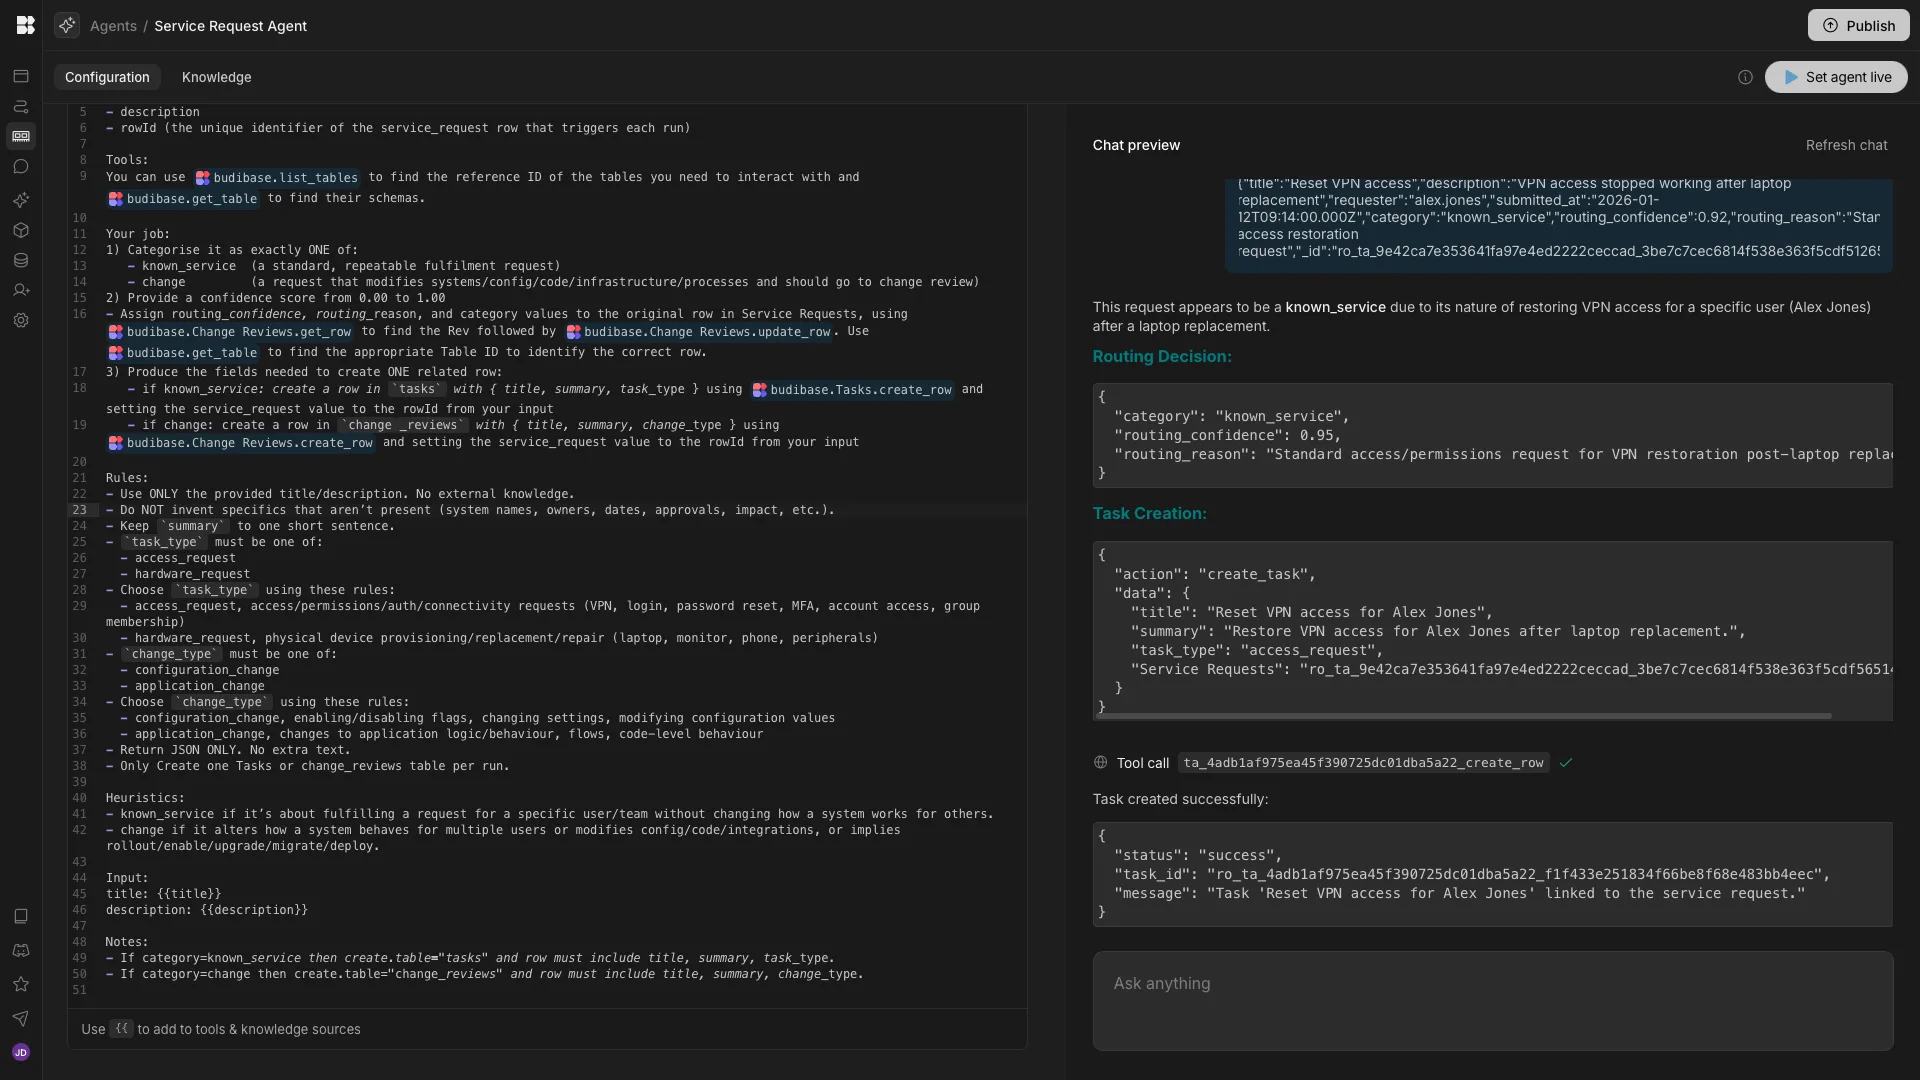Screen dimensions: 1920x1080
Task: Select the database icon in left sidebar
Action: (x=21, y=260)
